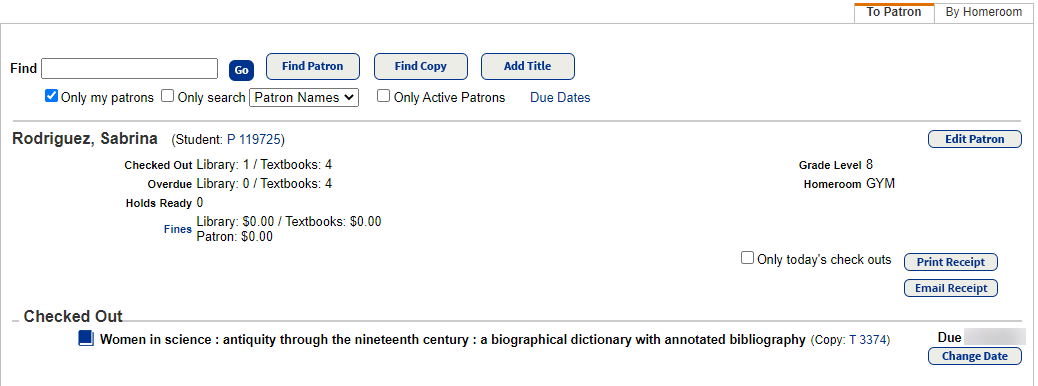The height and width of the screenshot is (386, 1038).
Task: Click the Print Receipt button
Action: coord(951,262)
